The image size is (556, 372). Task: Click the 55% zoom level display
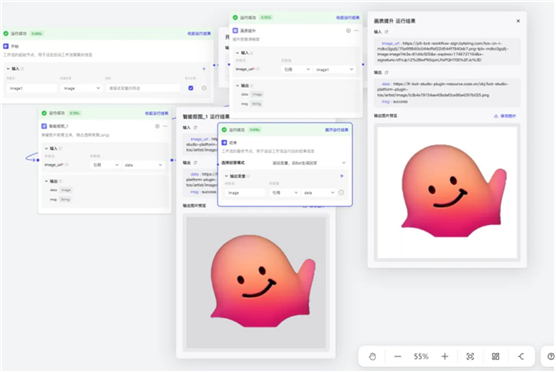click(x=421, y=356)
